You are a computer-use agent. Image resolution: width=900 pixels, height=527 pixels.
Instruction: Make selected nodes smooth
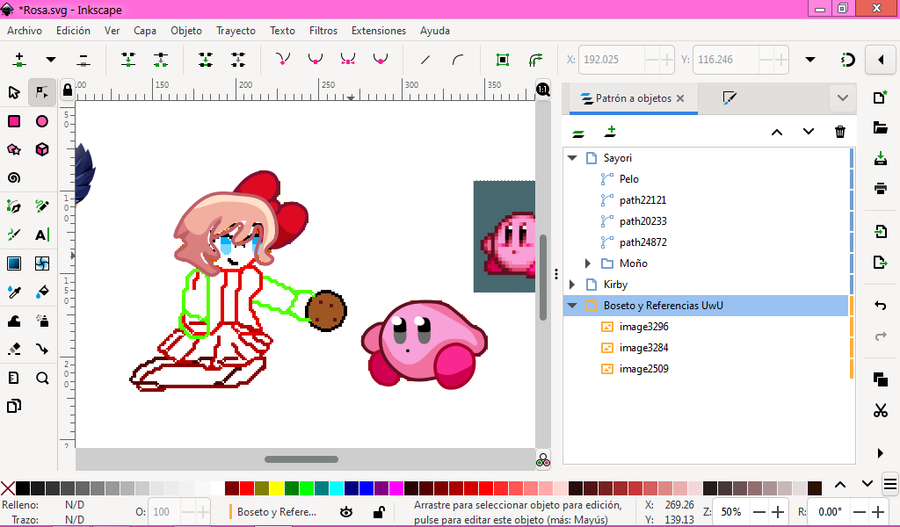pos(315,59)
